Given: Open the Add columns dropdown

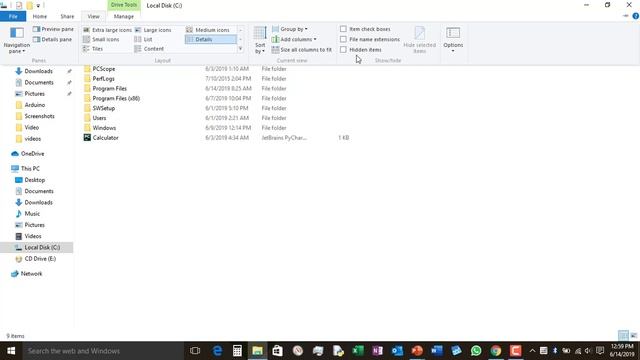Looking at the screenshot, I should coord(294,40).
